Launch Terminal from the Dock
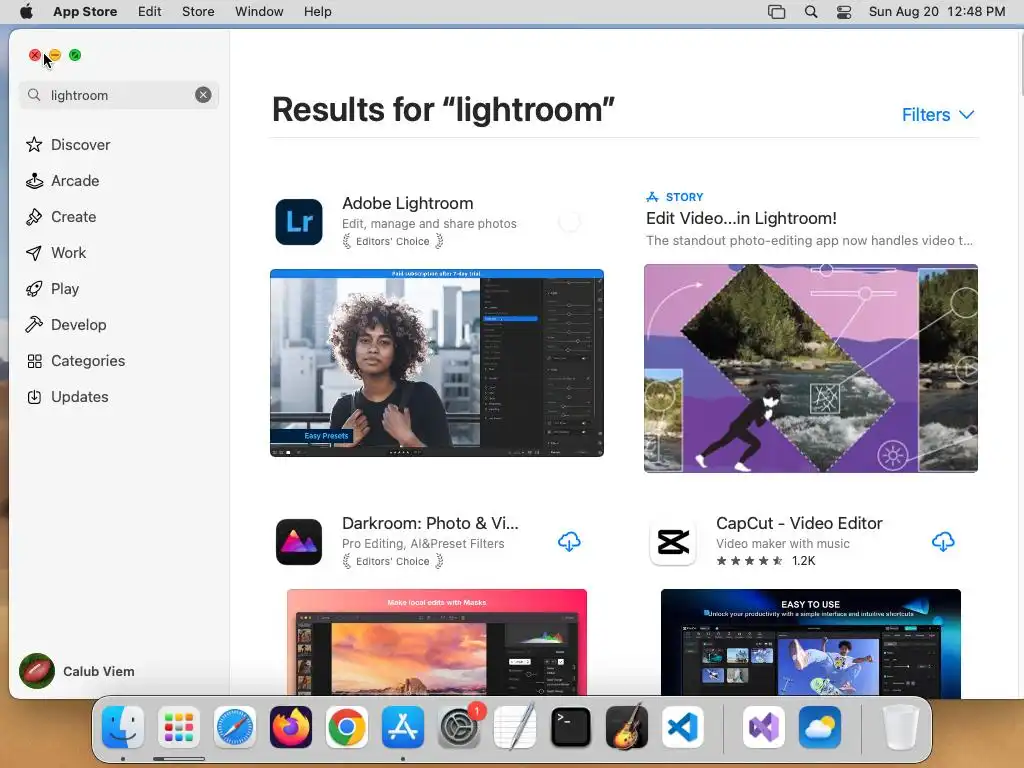 (571, 727)
